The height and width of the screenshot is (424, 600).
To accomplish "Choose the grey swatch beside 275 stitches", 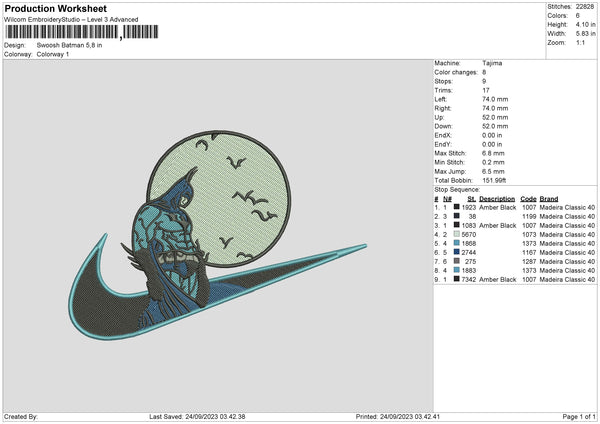I will 457,261.
